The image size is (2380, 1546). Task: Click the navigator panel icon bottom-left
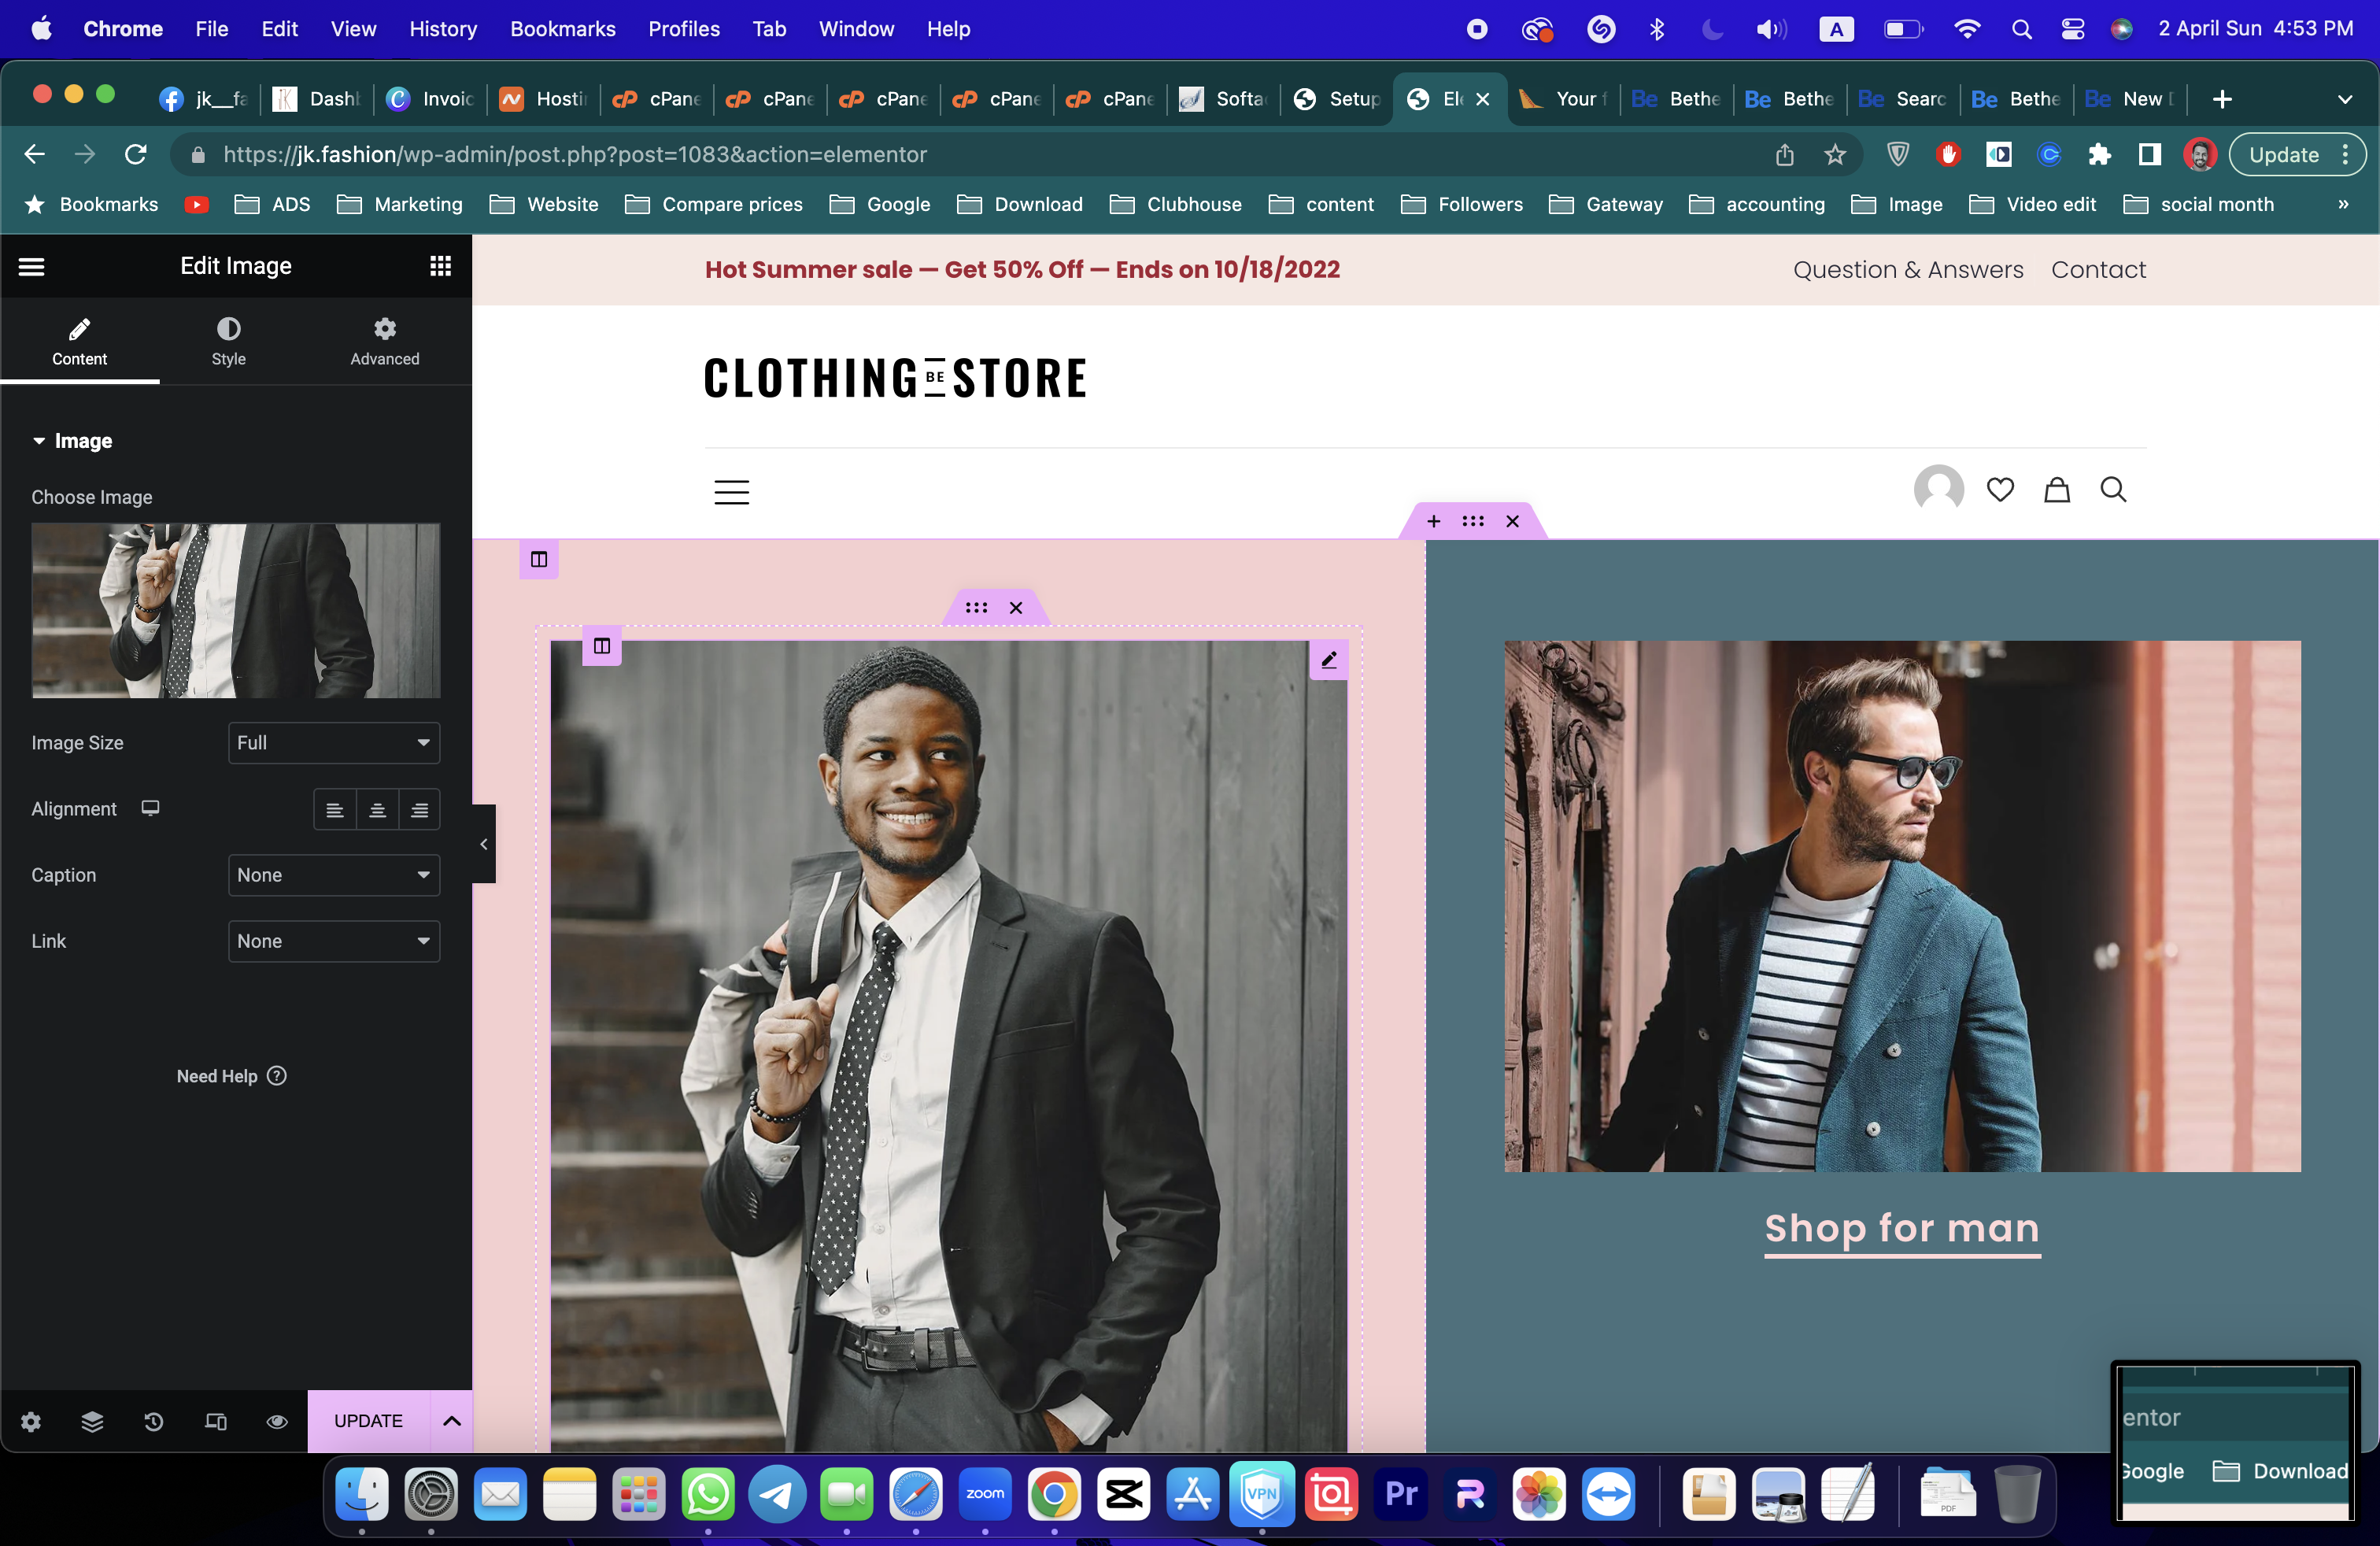click(91, 1419)
